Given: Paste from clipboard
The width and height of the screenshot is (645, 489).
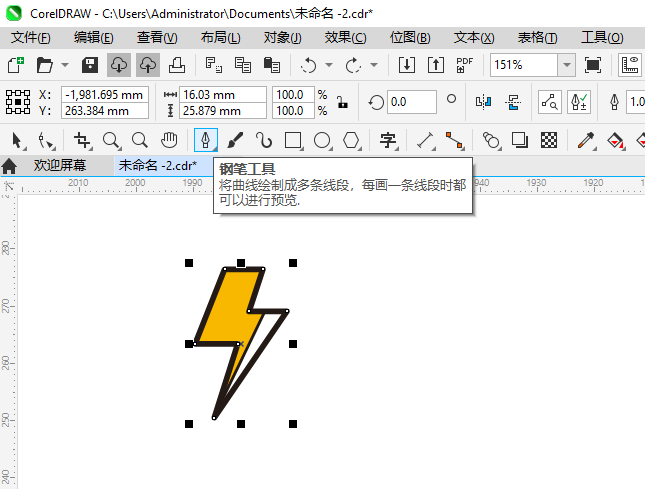Looking at the screenshot, I should [271, 65].
